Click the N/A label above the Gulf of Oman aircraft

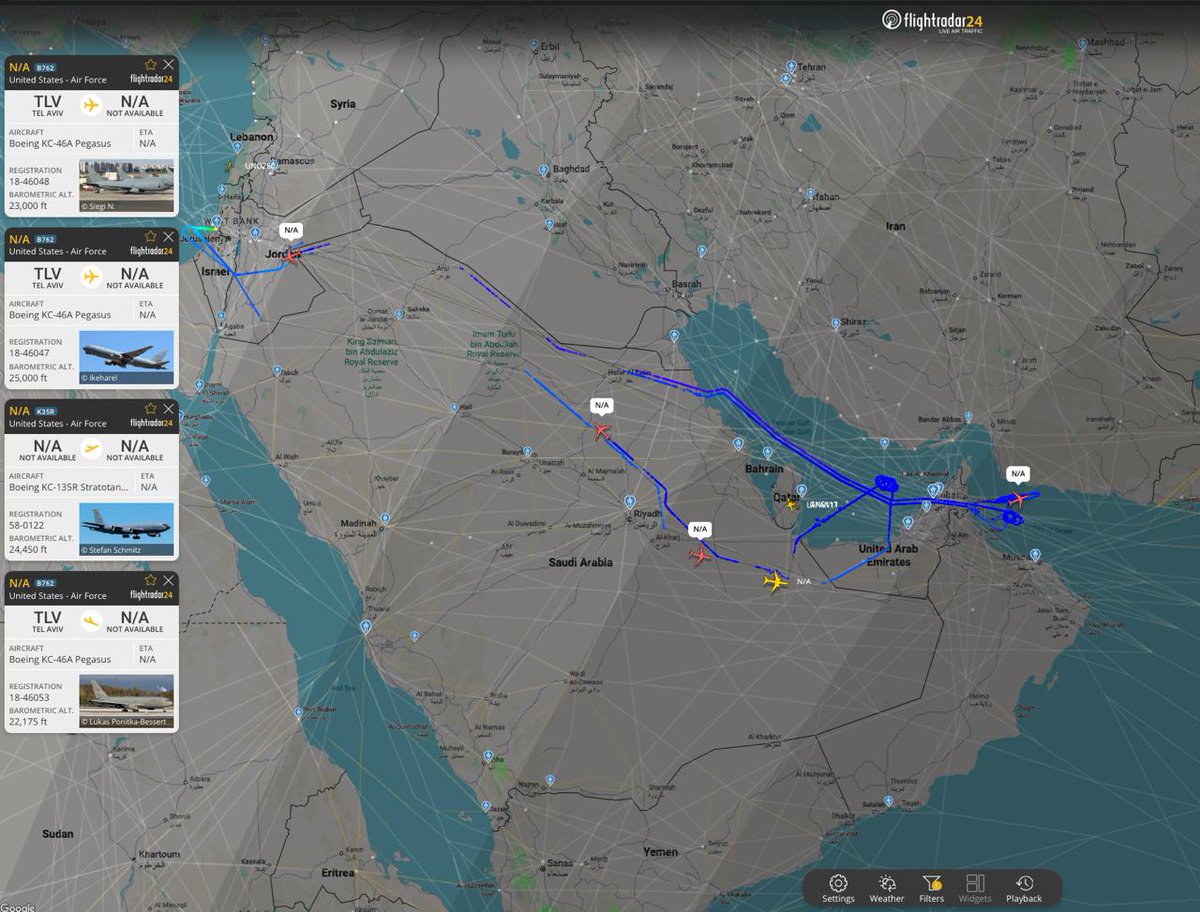[1018, 473]
